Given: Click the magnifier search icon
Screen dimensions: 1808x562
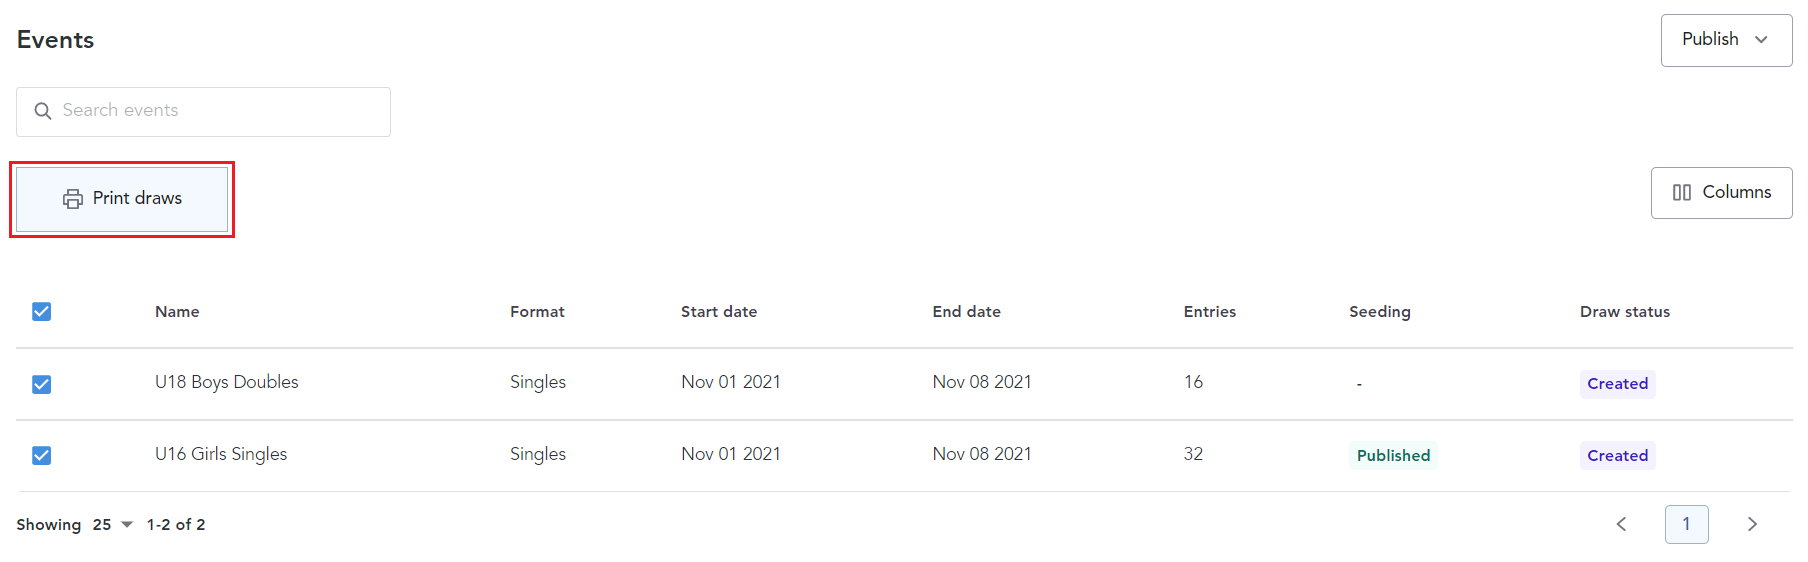Looking at the screenshot, I should 43,111.
